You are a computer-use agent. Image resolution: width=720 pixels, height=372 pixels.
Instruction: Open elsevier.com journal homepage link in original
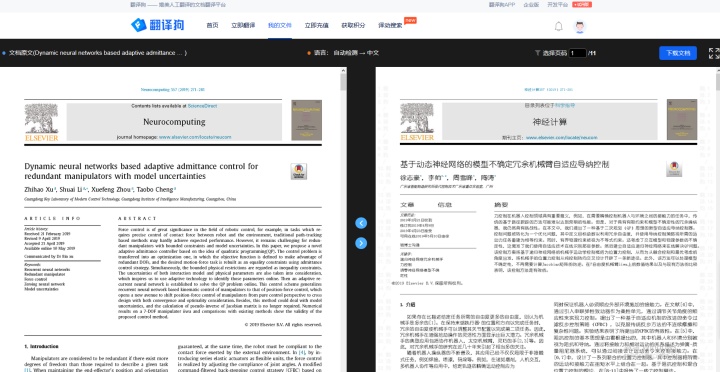pos(195,137)
